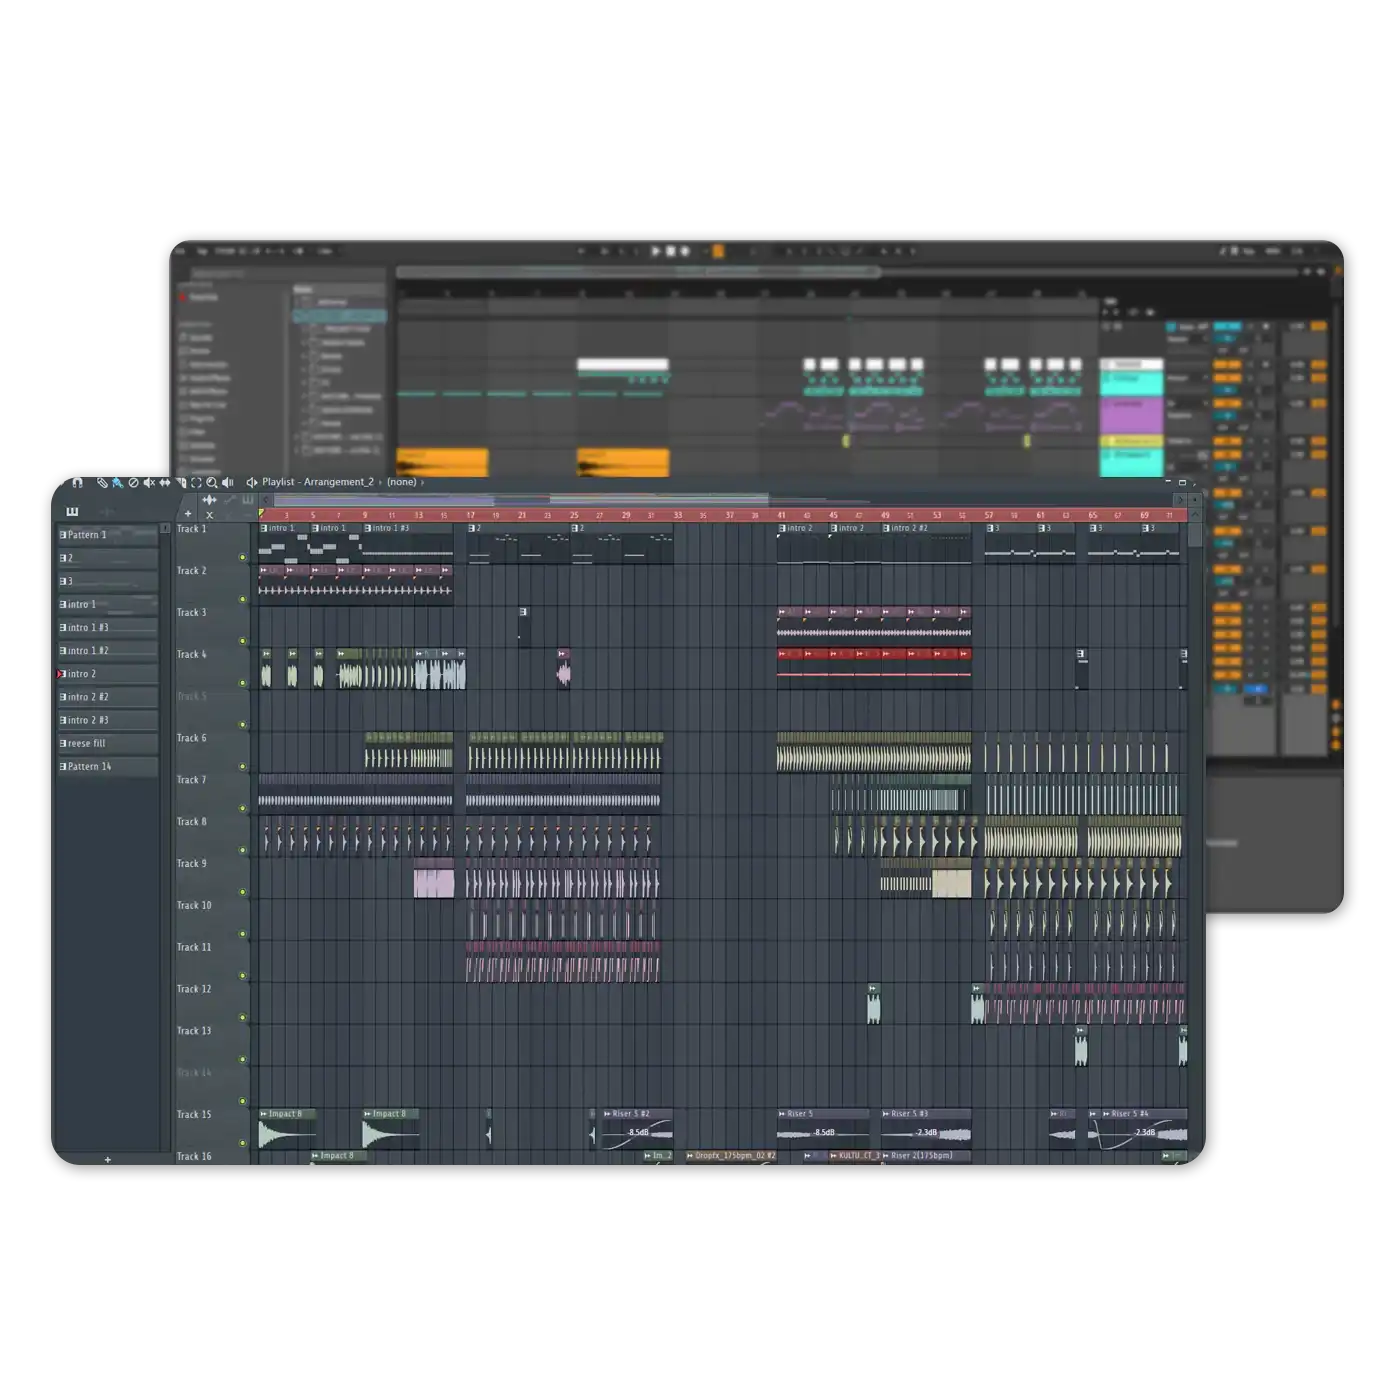Select the Draw pencil tool
This screenshot has height=1400, width=1400.
tap(101, 483)
